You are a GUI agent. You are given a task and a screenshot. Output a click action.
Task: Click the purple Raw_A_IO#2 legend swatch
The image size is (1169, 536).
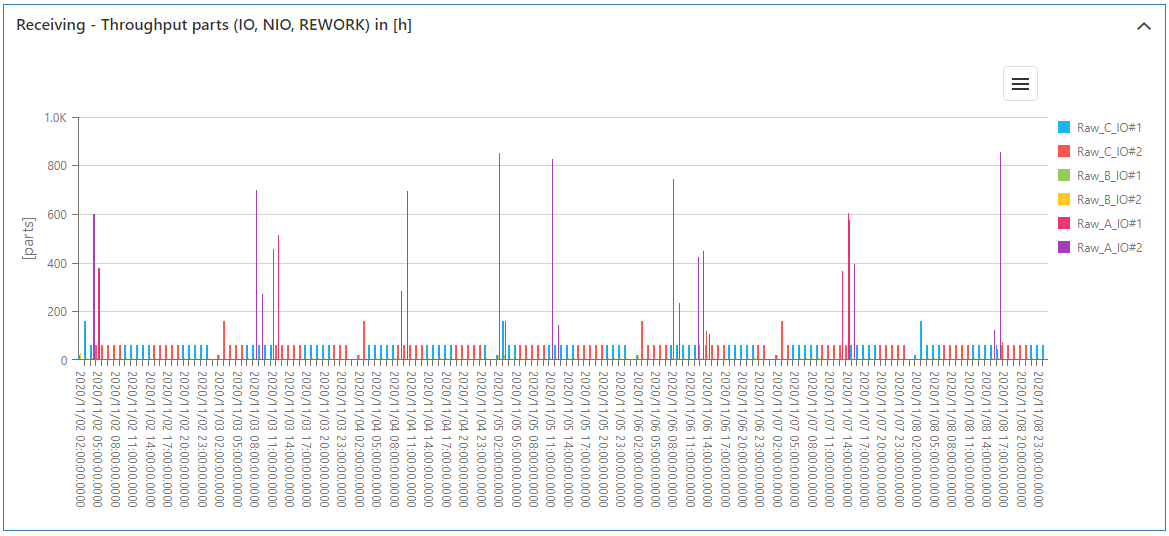[x=1064, y=248]
